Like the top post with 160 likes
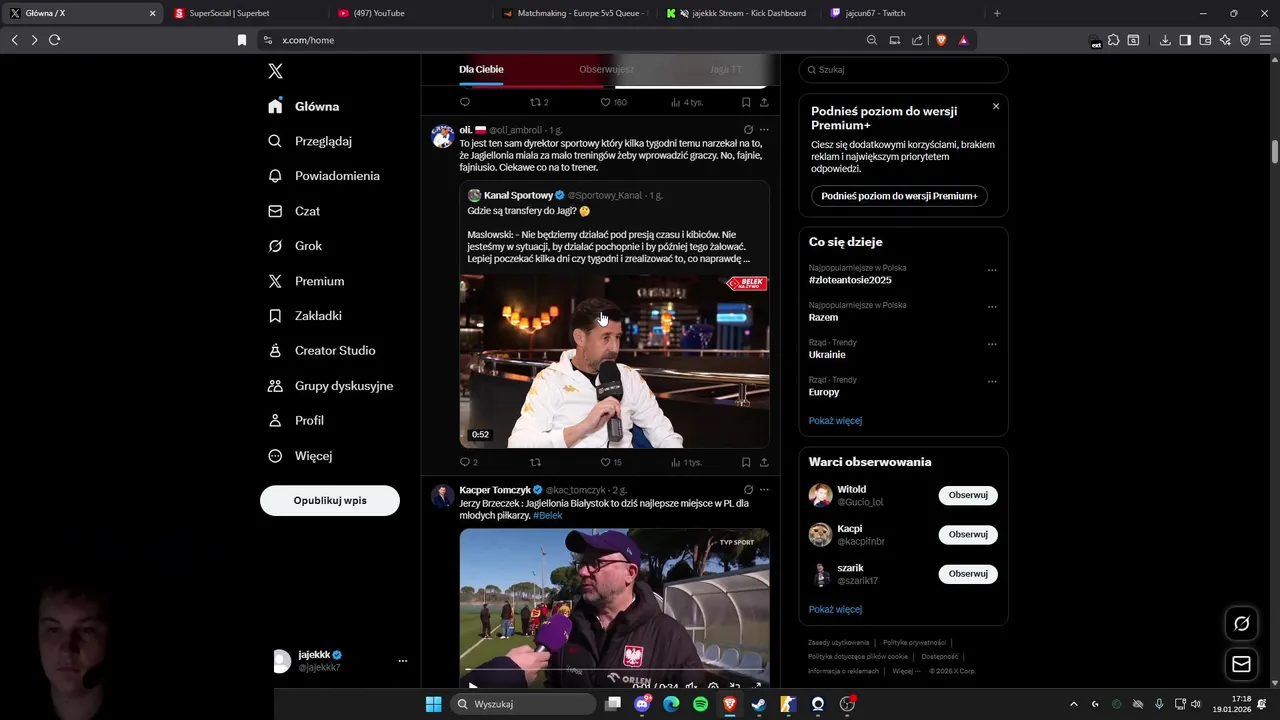This screenshot has height=720, width=1280. click(x=613, y=102)
